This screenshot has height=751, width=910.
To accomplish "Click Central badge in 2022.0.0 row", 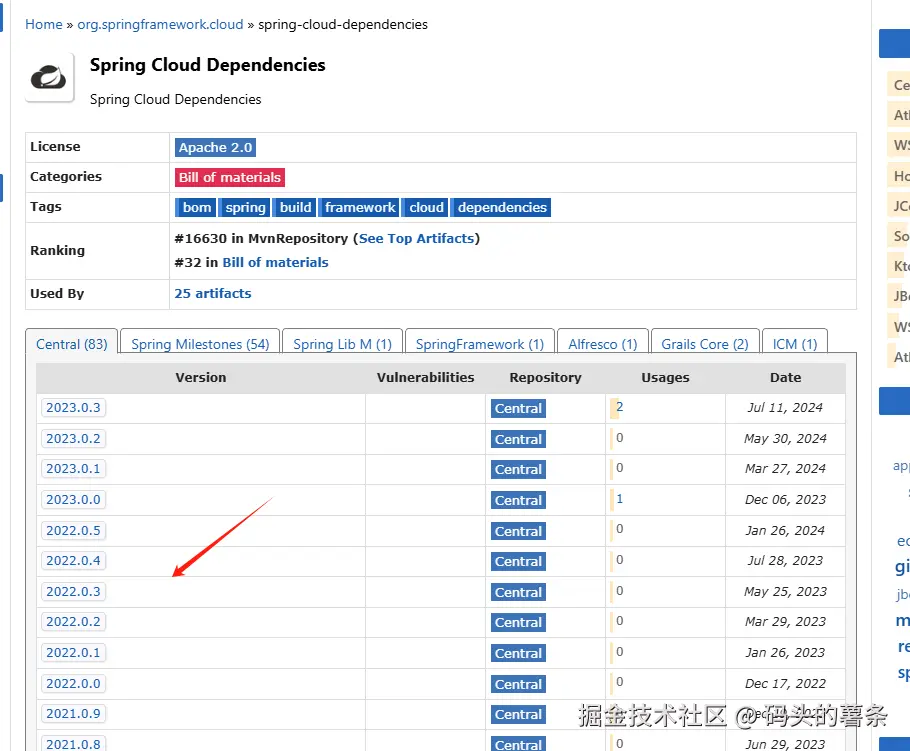I will click(518, 684).
